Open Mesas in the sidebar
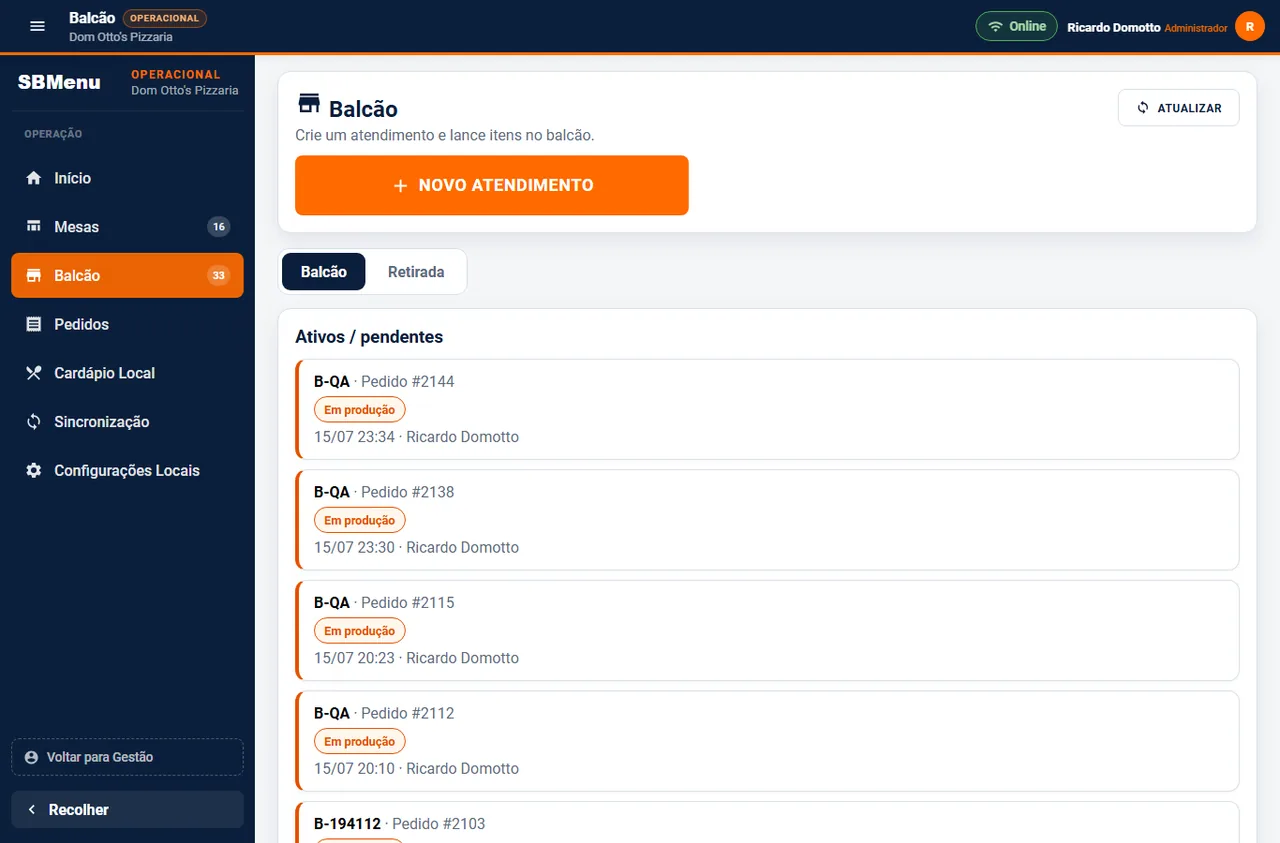Image resolution: width=1280 pixels, height=843 pixels. [x=127, y=227]
